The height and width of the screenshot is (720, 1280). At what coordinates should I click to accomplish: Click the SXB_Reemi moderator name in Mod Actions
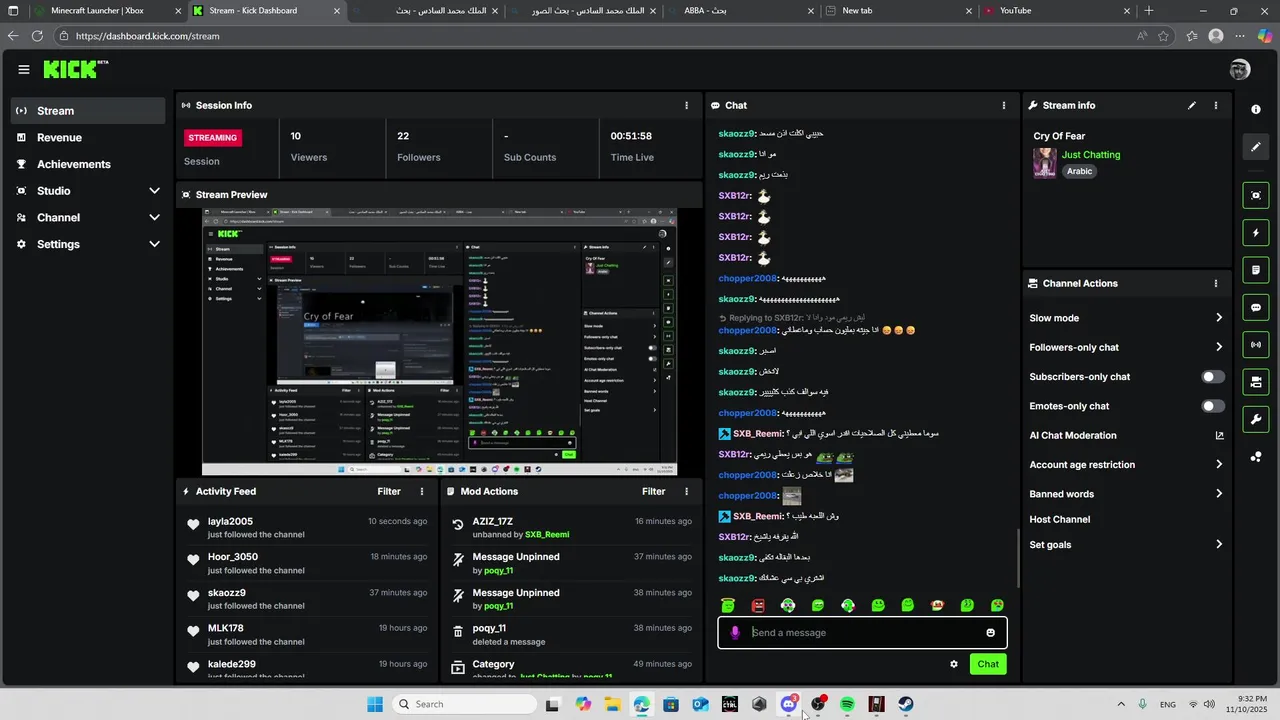click(x=547, y=535)
